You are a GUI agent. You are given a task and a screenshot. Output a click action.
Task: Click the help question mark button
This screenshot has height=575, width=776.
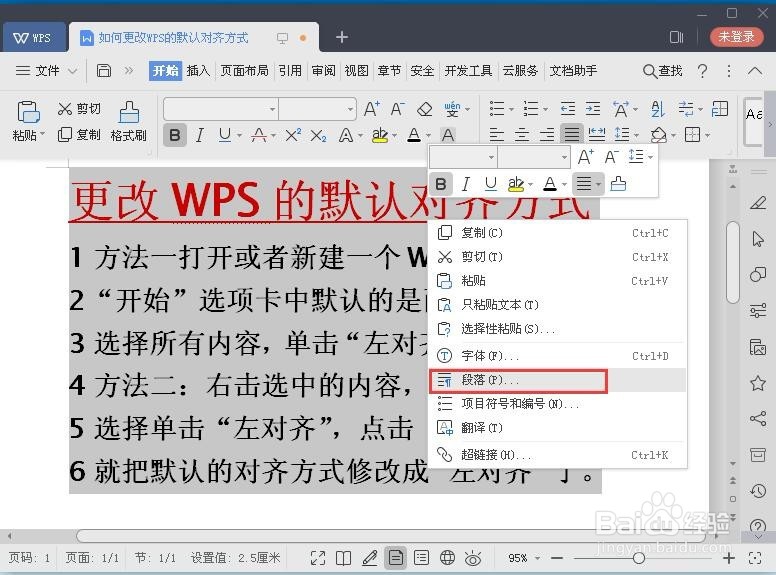(702, 71)
